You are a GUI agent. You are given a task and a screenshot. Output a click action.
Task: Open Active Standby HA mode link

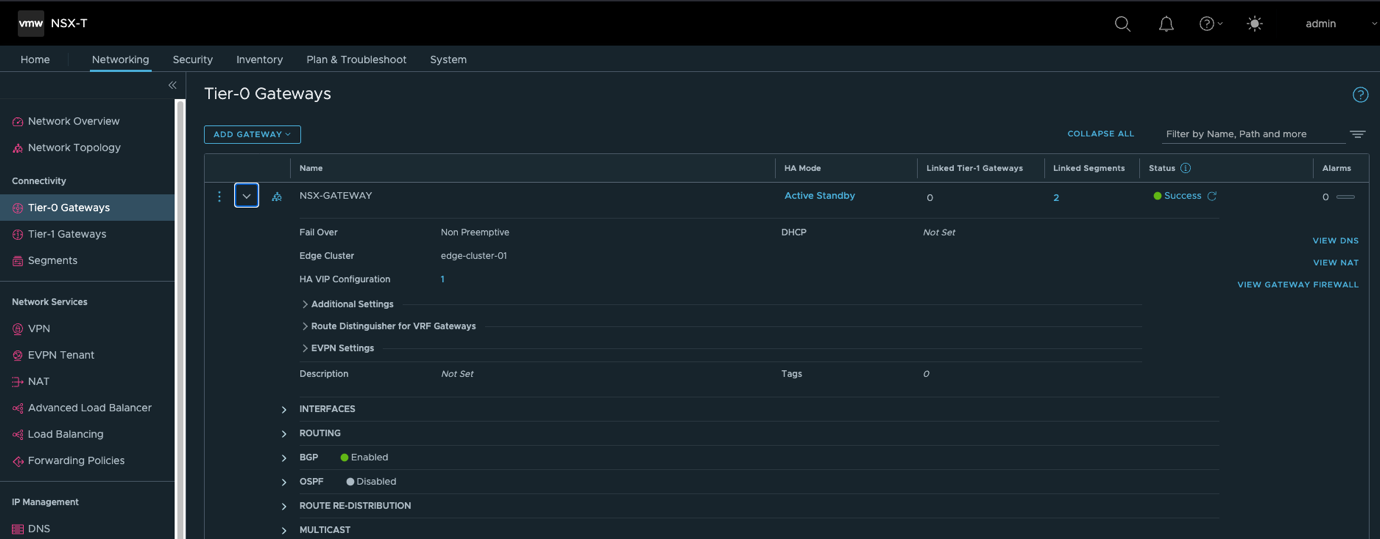pyautogui.click(x=819, y=196)
